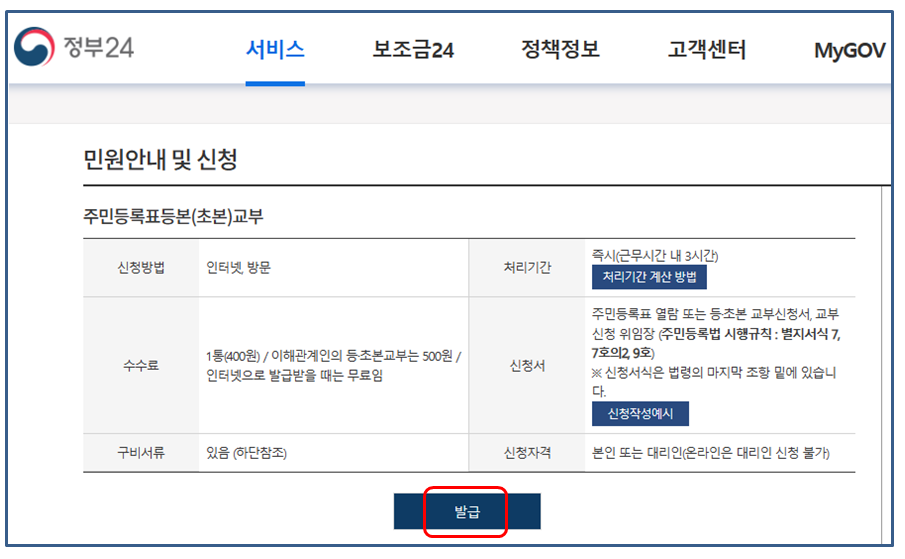Image resolution: width=905 pixels, height=559 pixels.
Task: Click the 신청방법 label cell
Action: (141, 268)
